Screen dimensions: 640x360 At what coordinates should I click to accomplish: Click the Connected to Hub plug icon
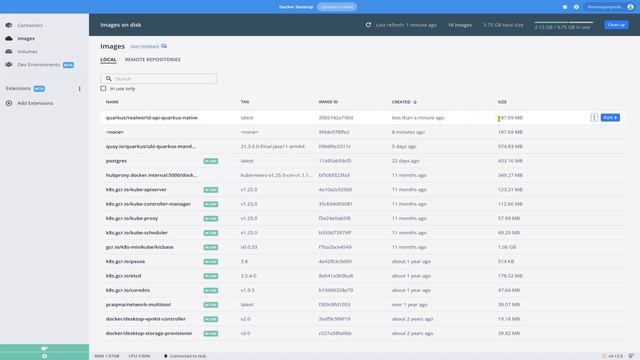pyautogui.click(x=166, y=356)
